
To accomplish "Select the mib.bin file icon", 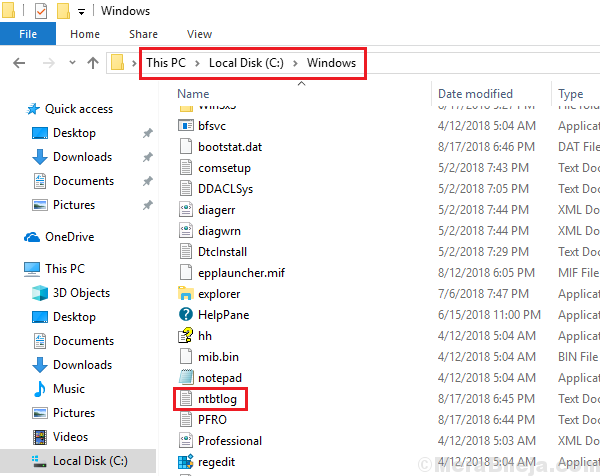I will click(186, 356).
